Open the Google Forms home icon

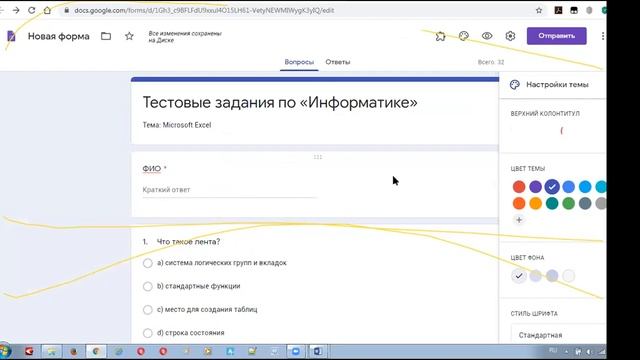tap(11, 36)
